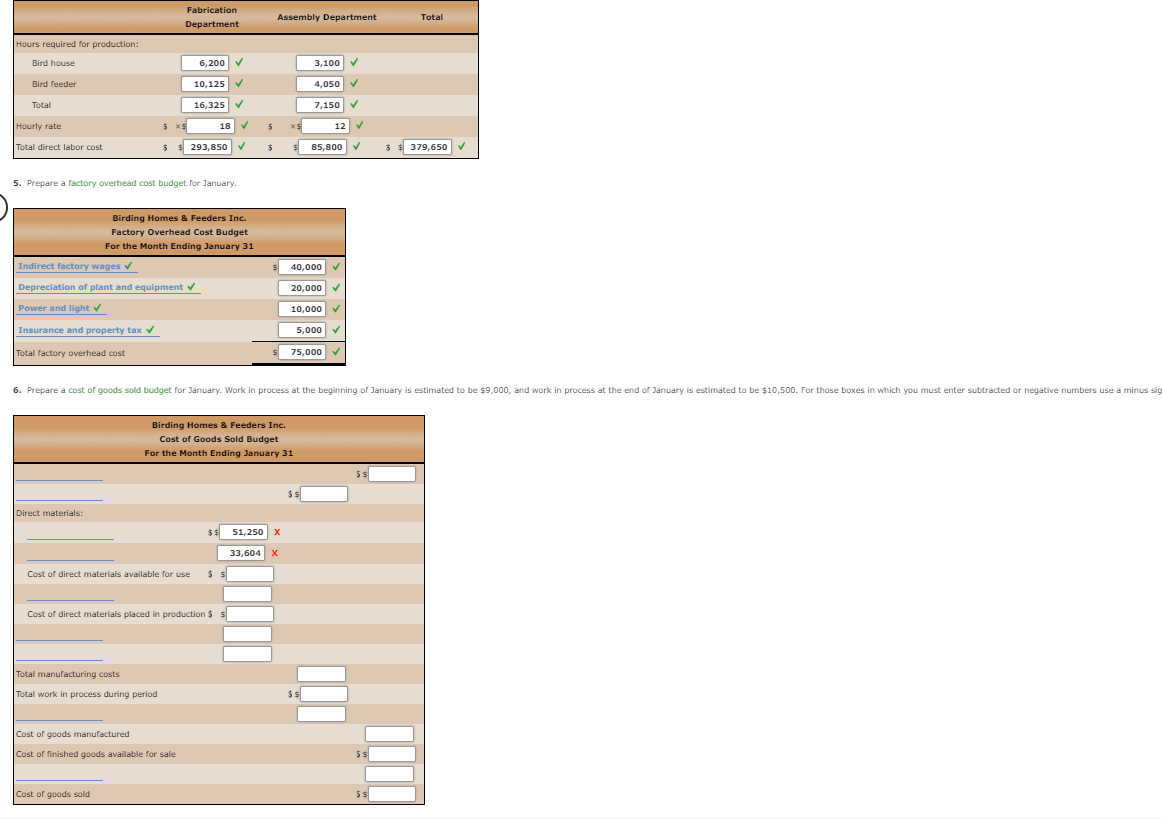Viewport: 1162px width, 819px height.
Task: Click depreciation amount field 20,000
Action: (302, 288)
